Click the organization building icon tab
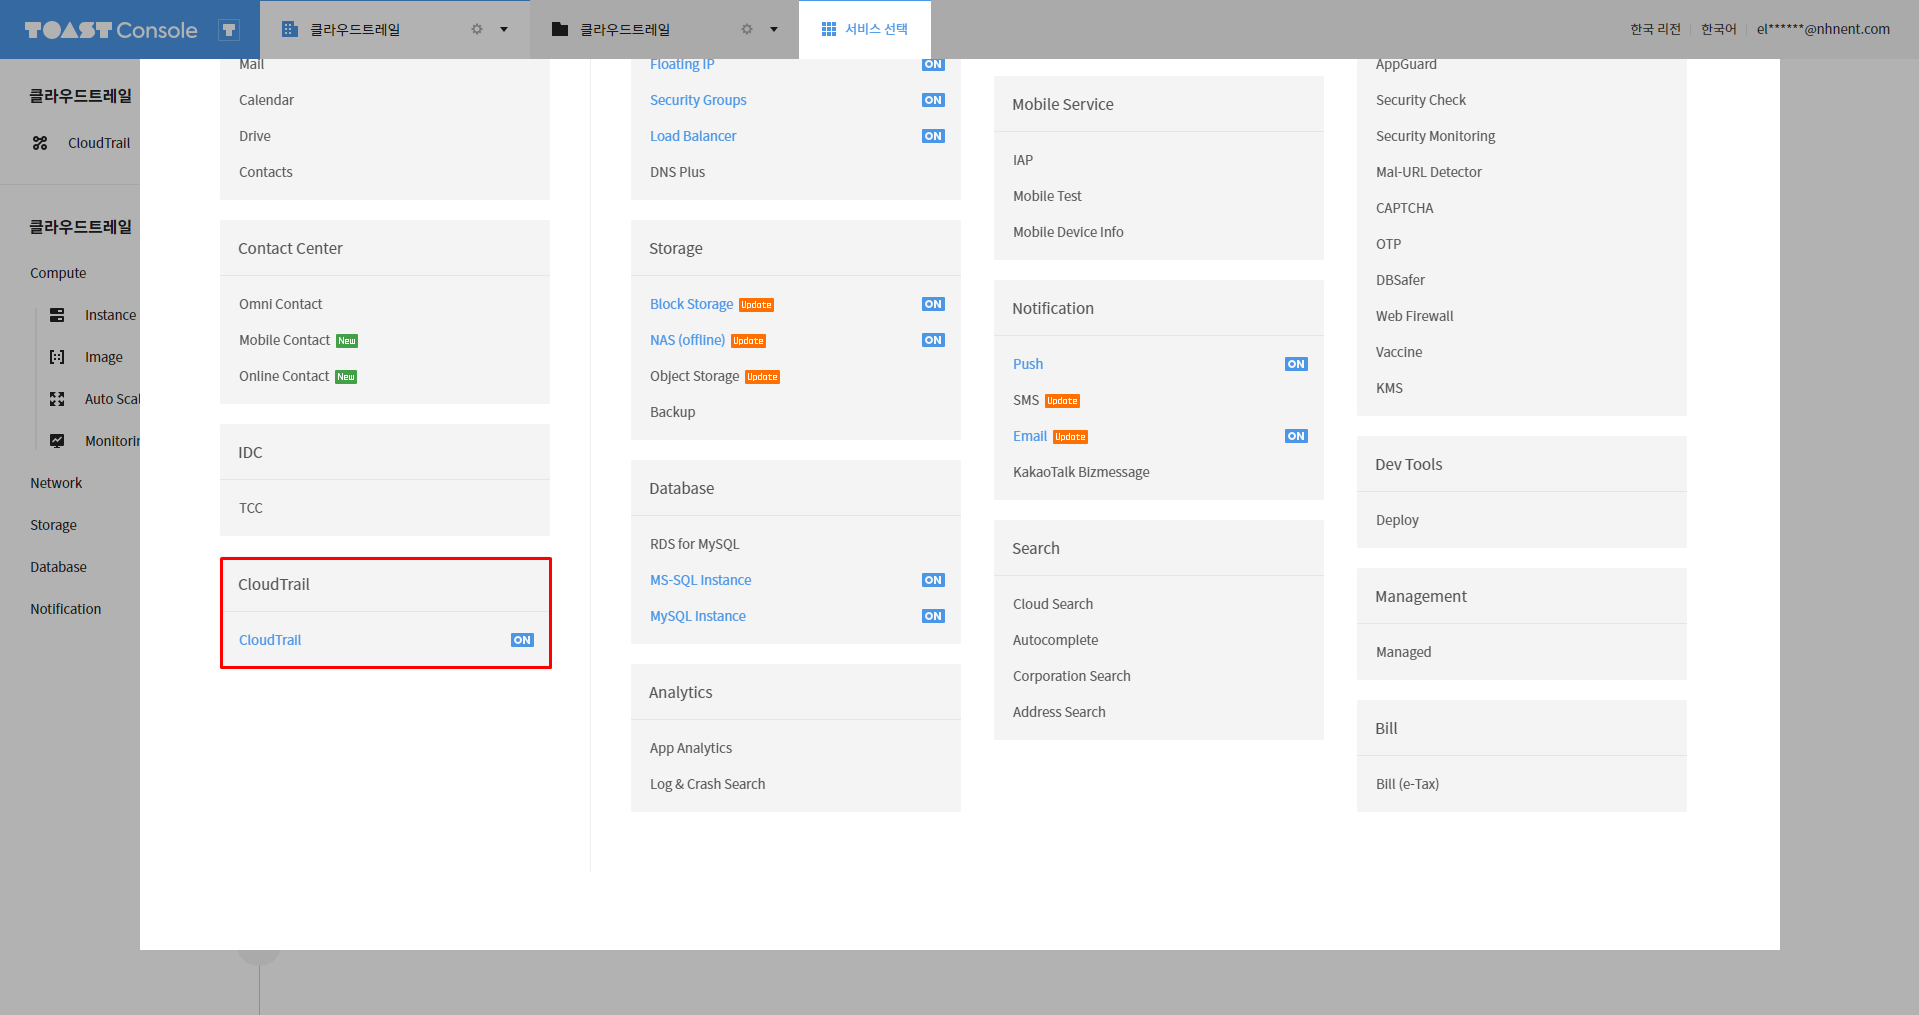The width and height of the screenshot is (1919, 1015). pos(290,29)
